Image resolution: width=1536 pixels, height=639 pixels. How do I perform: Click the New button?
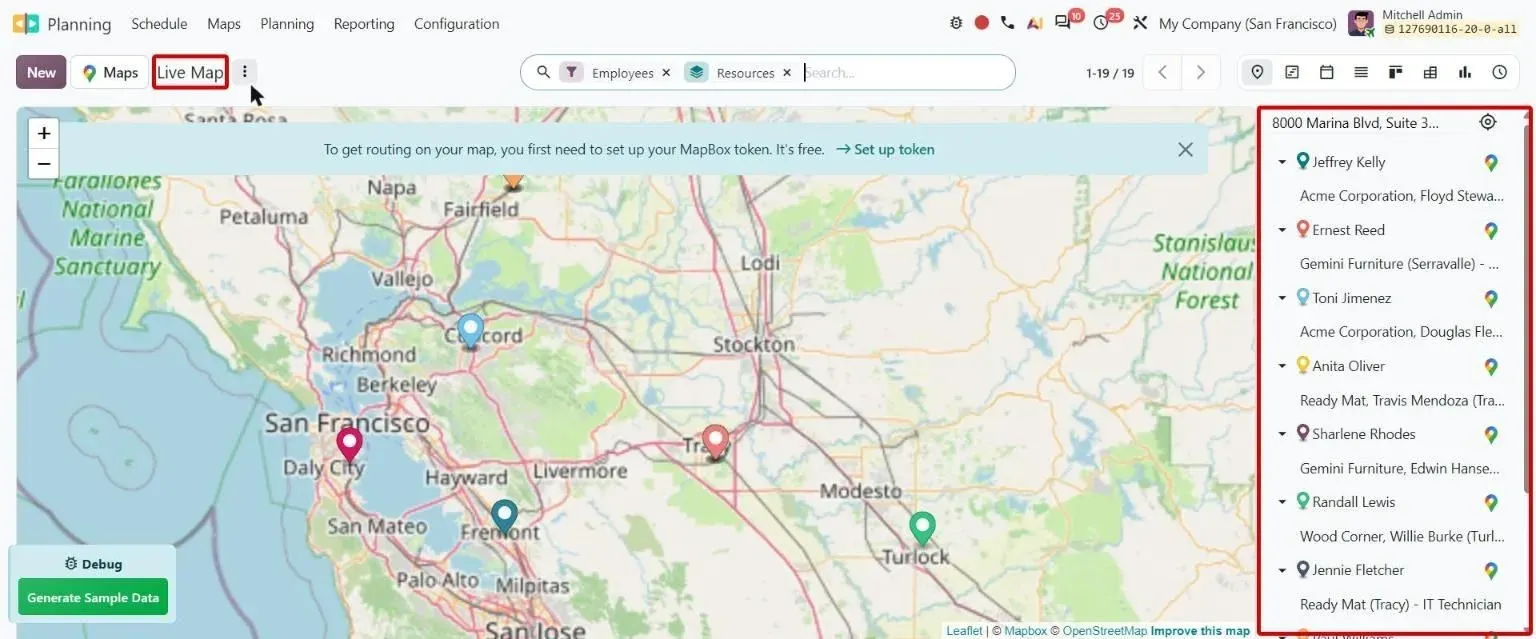point(41,72)
